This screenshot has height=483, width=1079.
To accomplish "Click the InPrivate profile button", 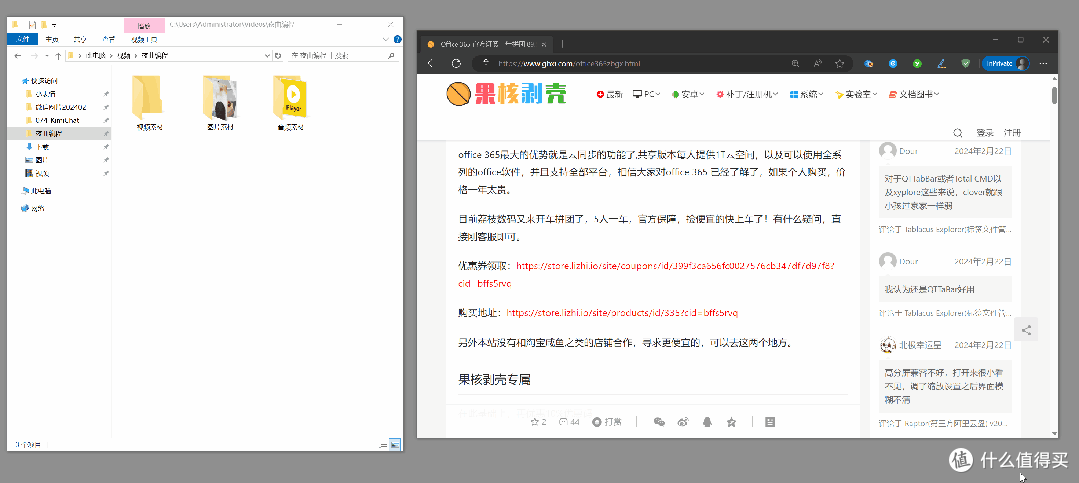I will click(1005, 63).
